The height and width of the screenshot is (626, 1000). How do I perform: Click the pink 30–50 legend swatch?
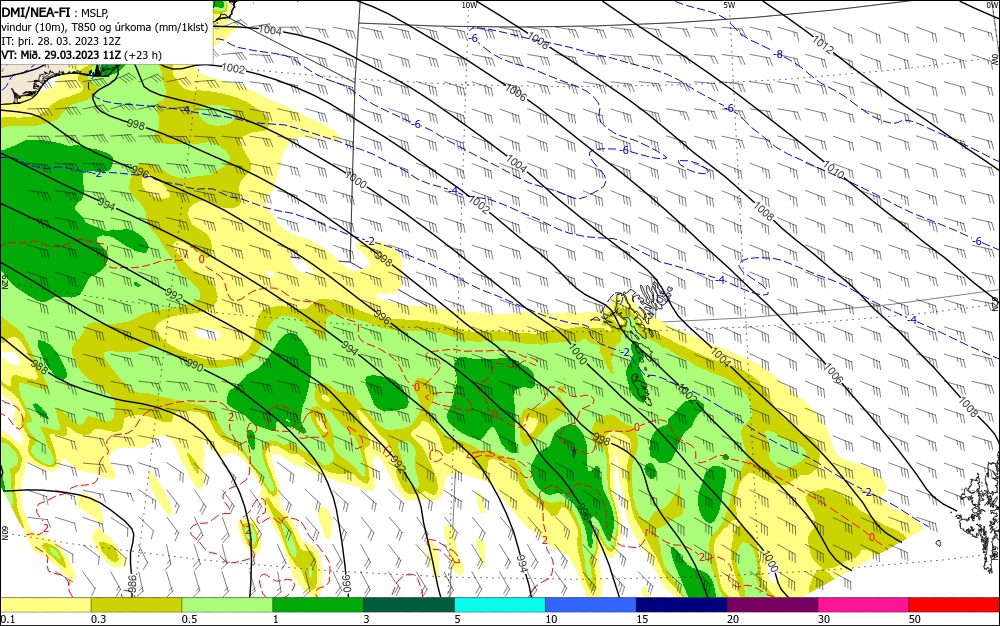coord(864,605)
